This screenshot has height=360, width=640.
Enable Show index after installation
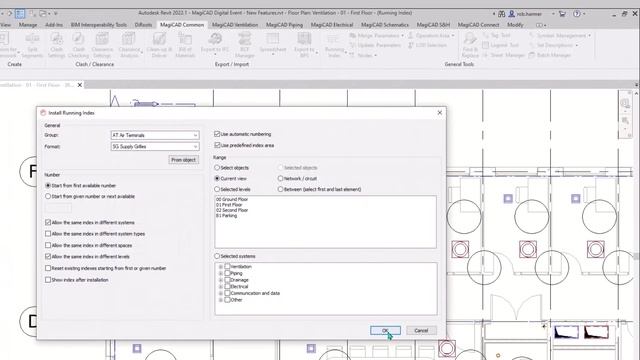point(48,280)
